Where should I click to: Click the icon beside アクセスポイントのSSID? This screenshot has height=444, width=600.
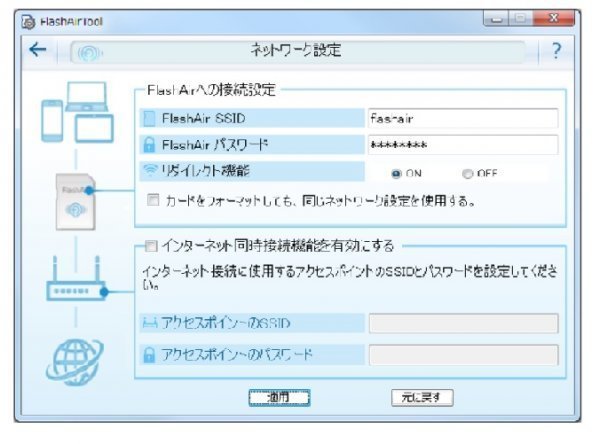tap(150, 323)
